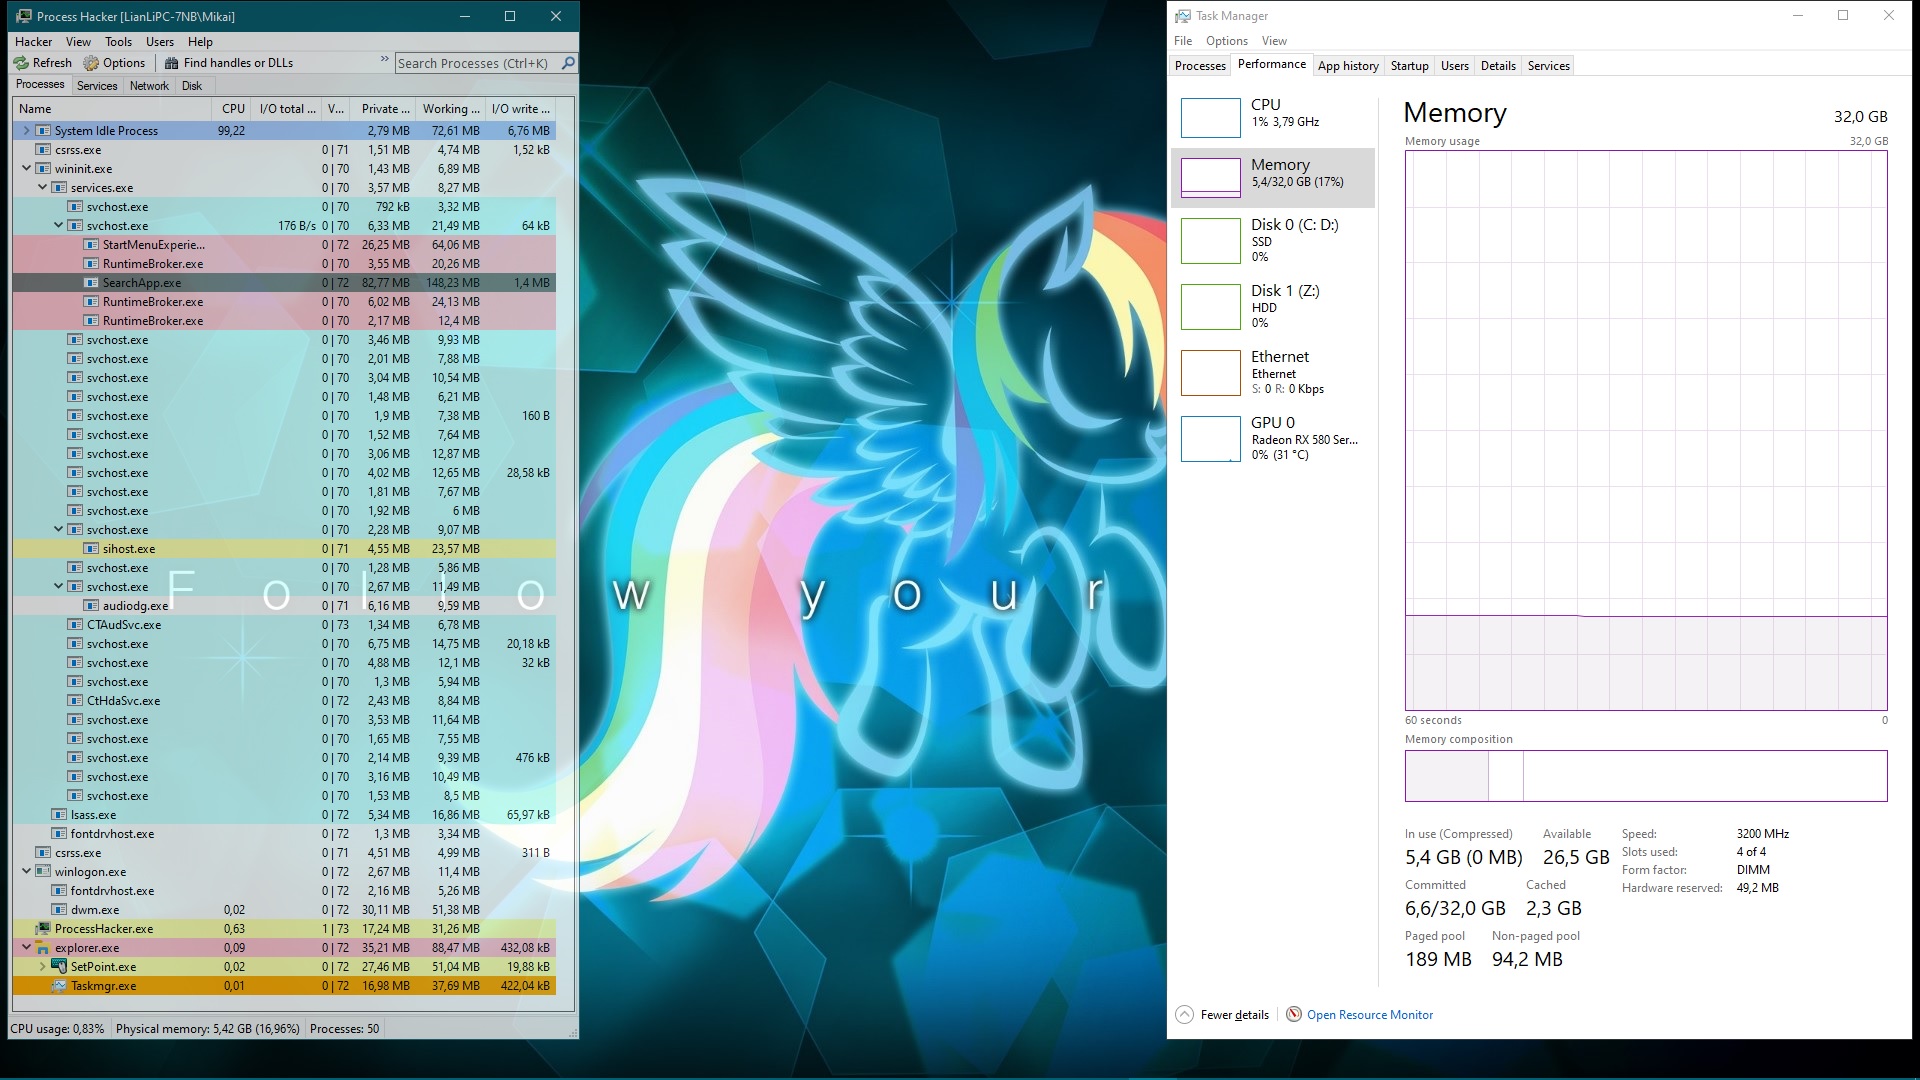Viewport: 1920px width, 1080px height.
Task: Click the explorer.exe folder icon
Action: 43,948
